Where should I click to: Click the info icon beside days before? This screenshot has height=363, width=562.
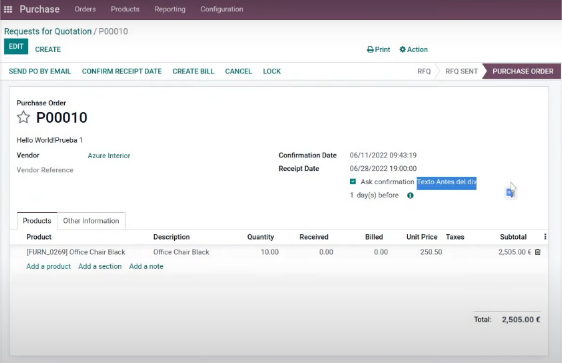[x=410, y=195]
